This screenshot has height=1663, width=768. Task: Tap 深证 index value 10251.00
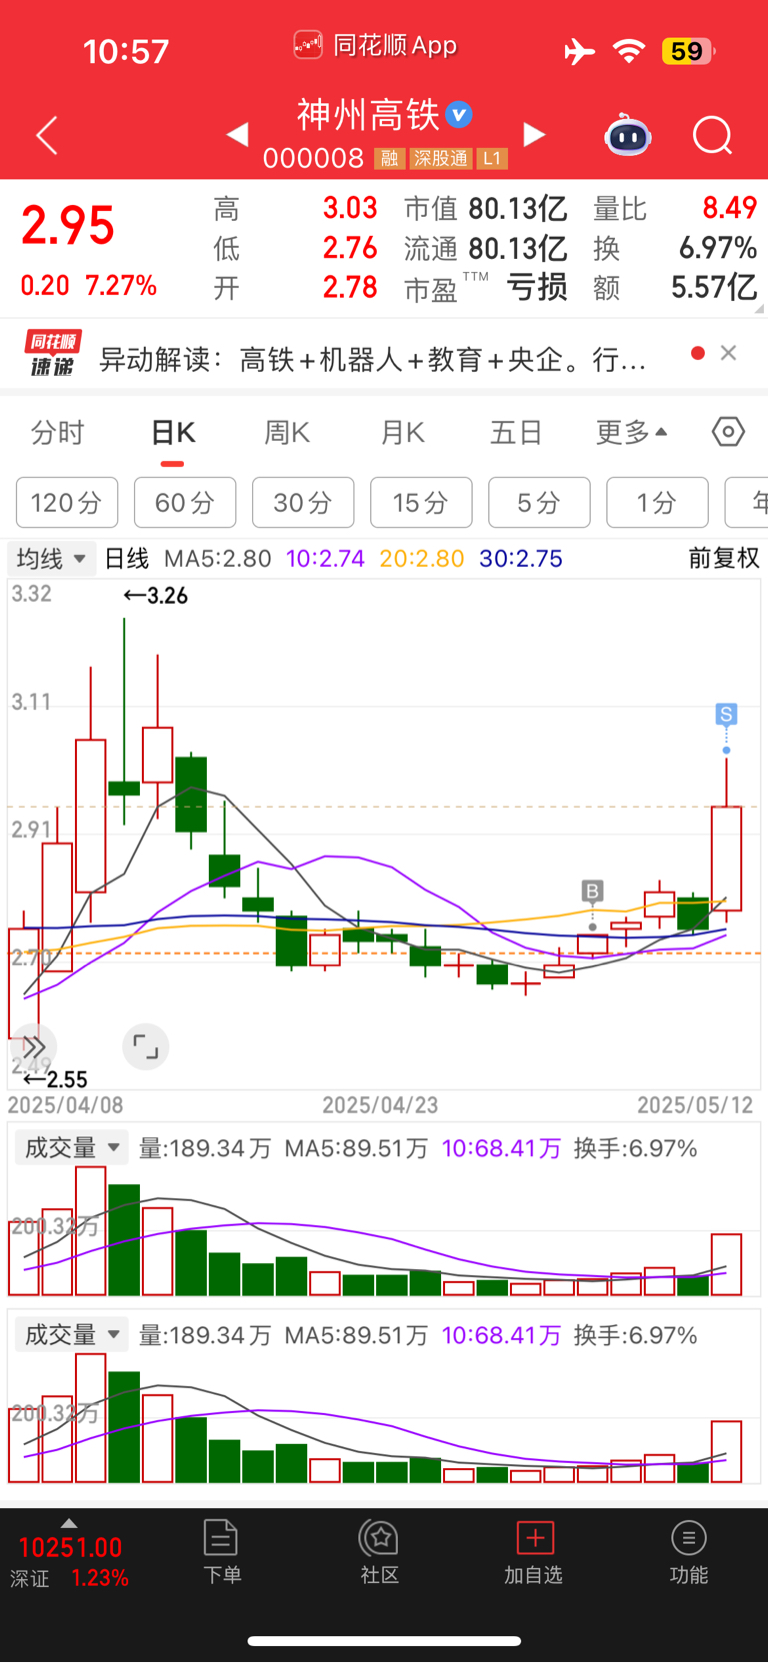[70, 1548]
